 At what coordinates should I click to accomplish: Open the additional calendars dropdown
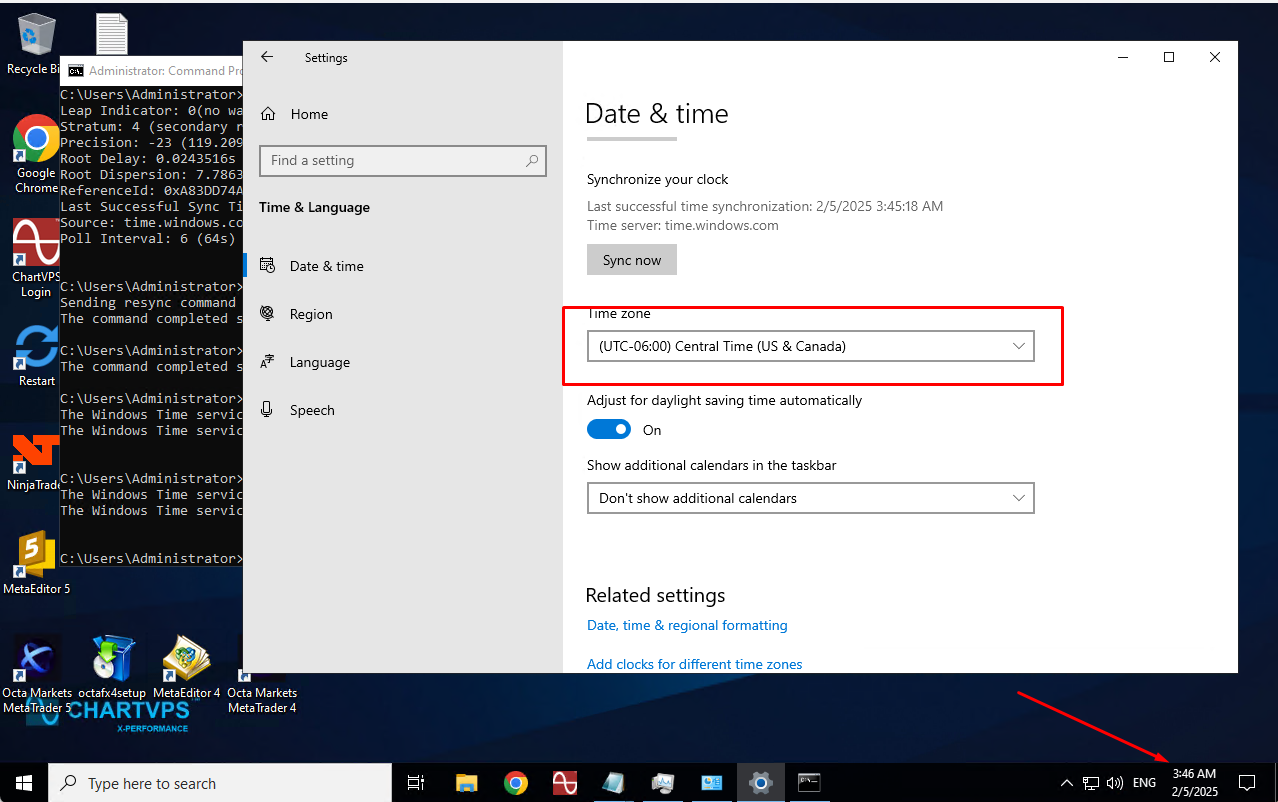click(x=810, y=498)
